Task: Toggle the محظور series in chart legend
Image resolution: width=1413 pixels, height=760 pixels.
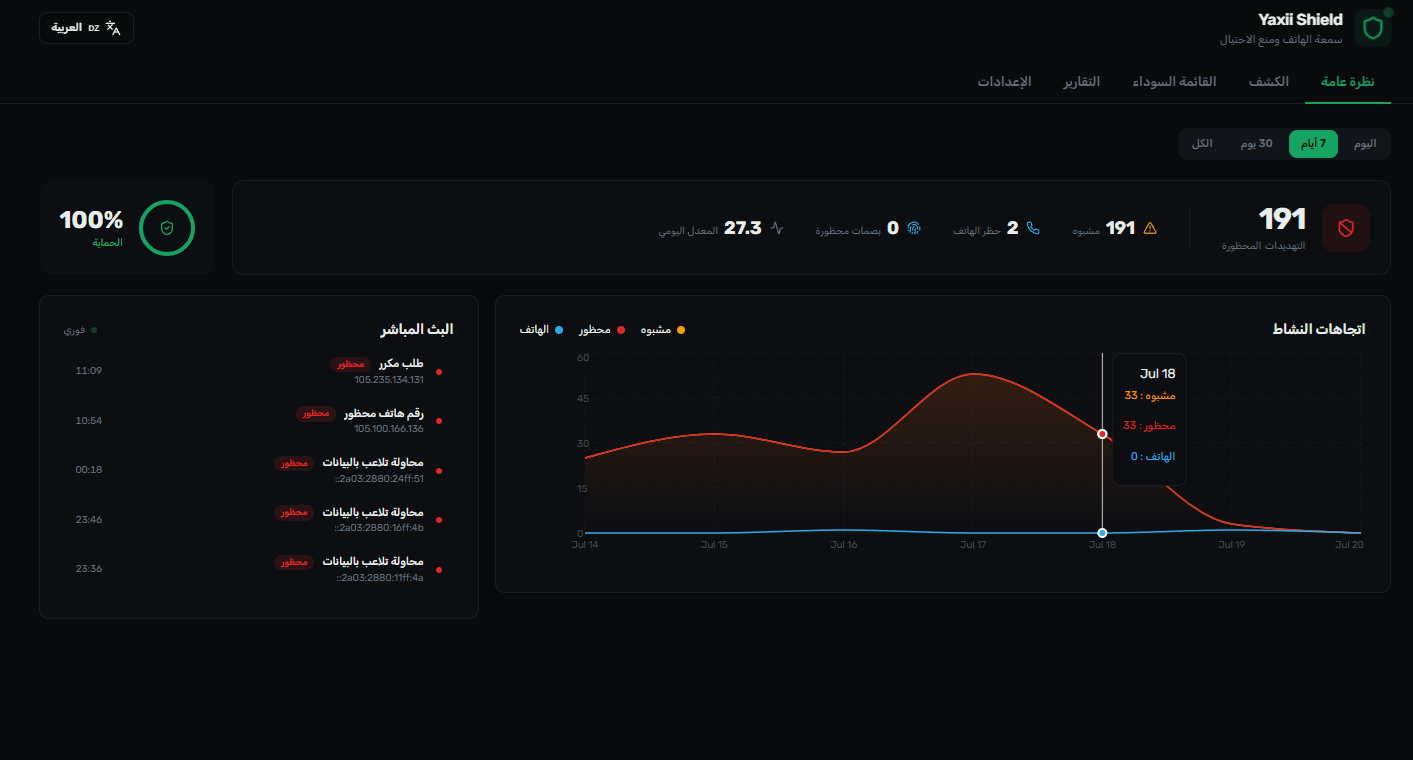Action: [602, 329]
